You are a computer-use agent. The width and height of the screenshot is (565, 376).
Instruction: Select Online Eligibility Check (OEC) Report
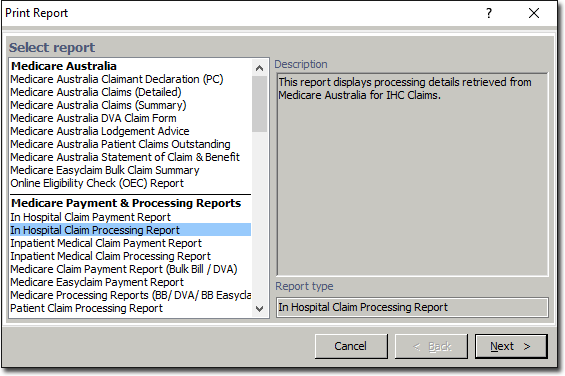[97, 183]
